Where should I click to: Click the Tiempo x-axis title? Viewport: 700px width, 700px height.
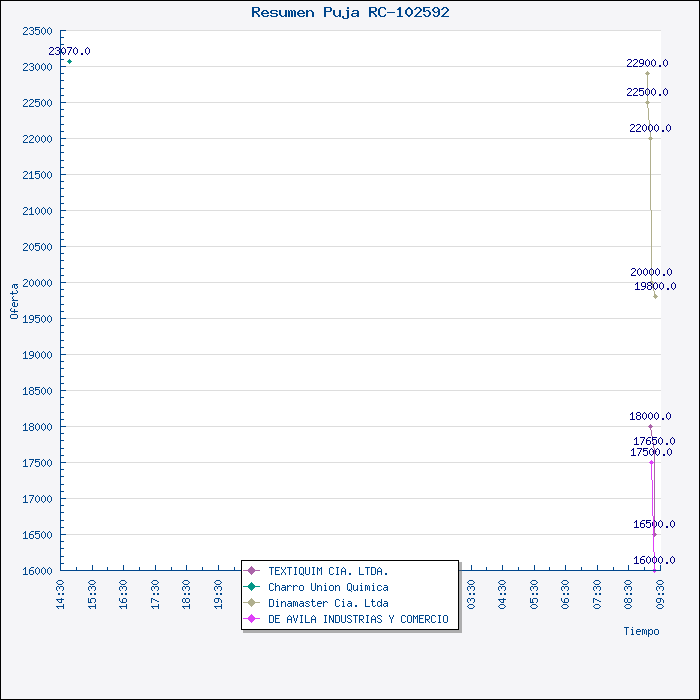pyautogui.click(x=641, y=631)
